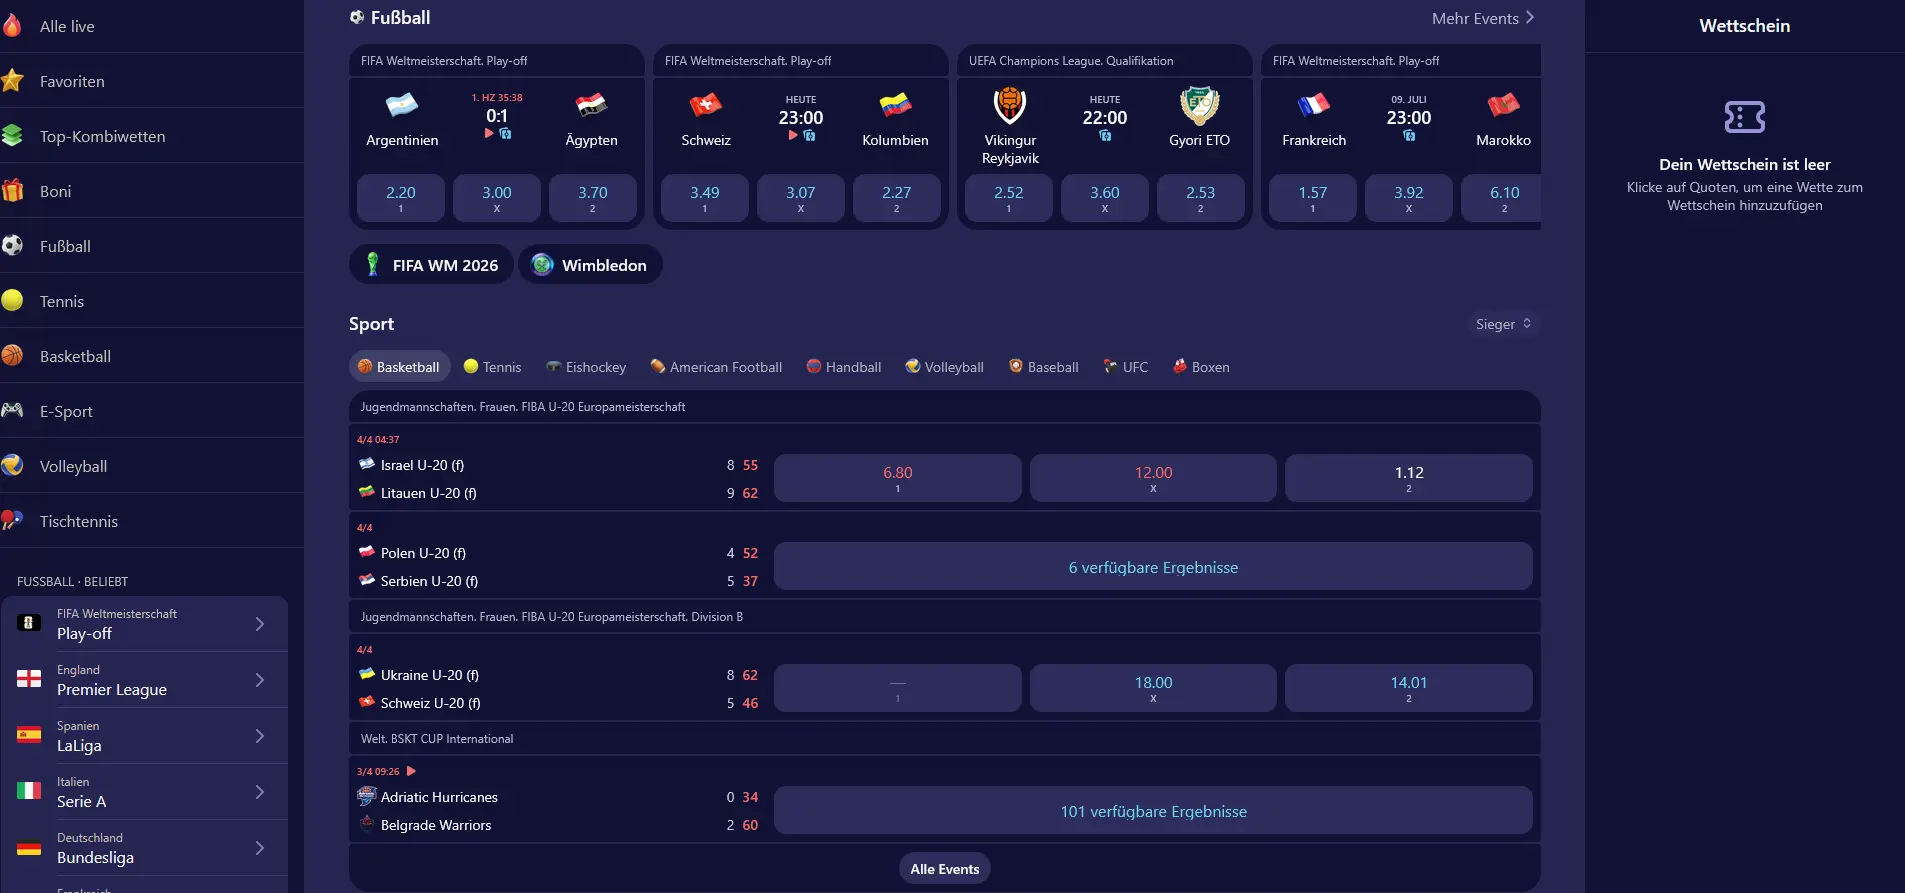Image resolution: width=1905 pixels, height=893 pixels.
Task: Click the Gyori ETO club crest
Action: [1200, 105]
